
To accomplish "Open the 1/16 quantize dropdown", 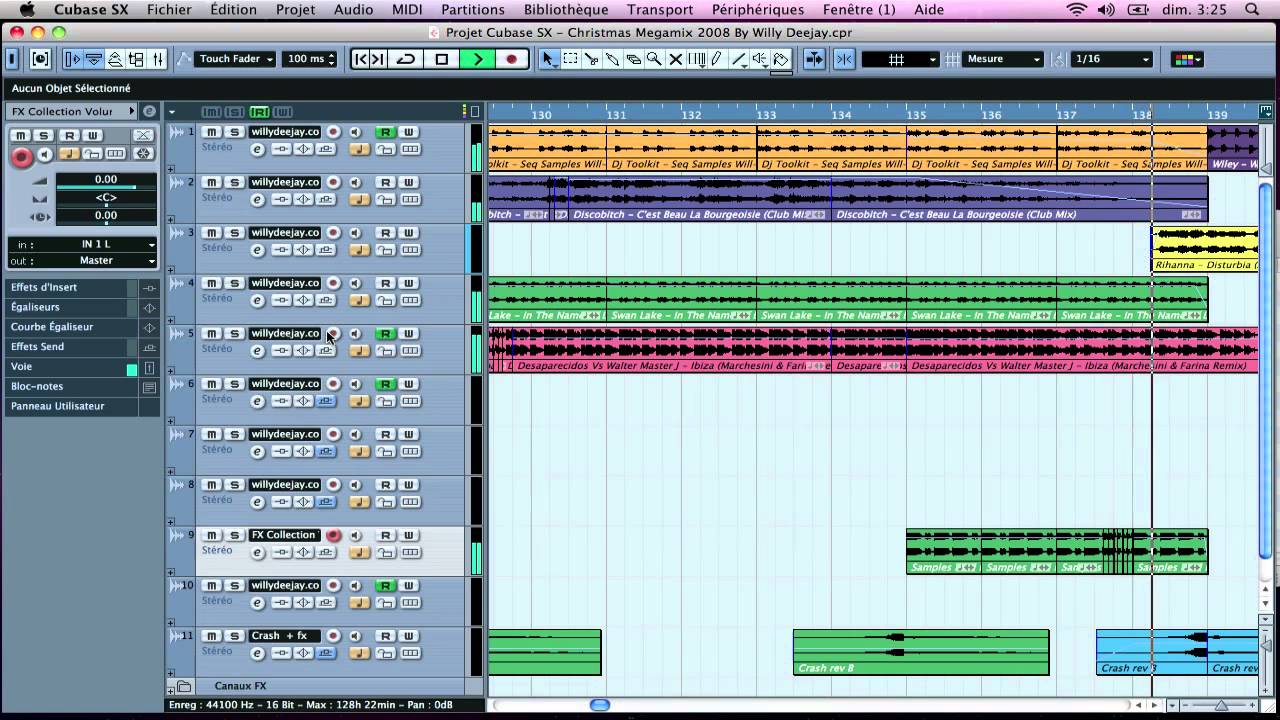I will [x=1112, y=59].
